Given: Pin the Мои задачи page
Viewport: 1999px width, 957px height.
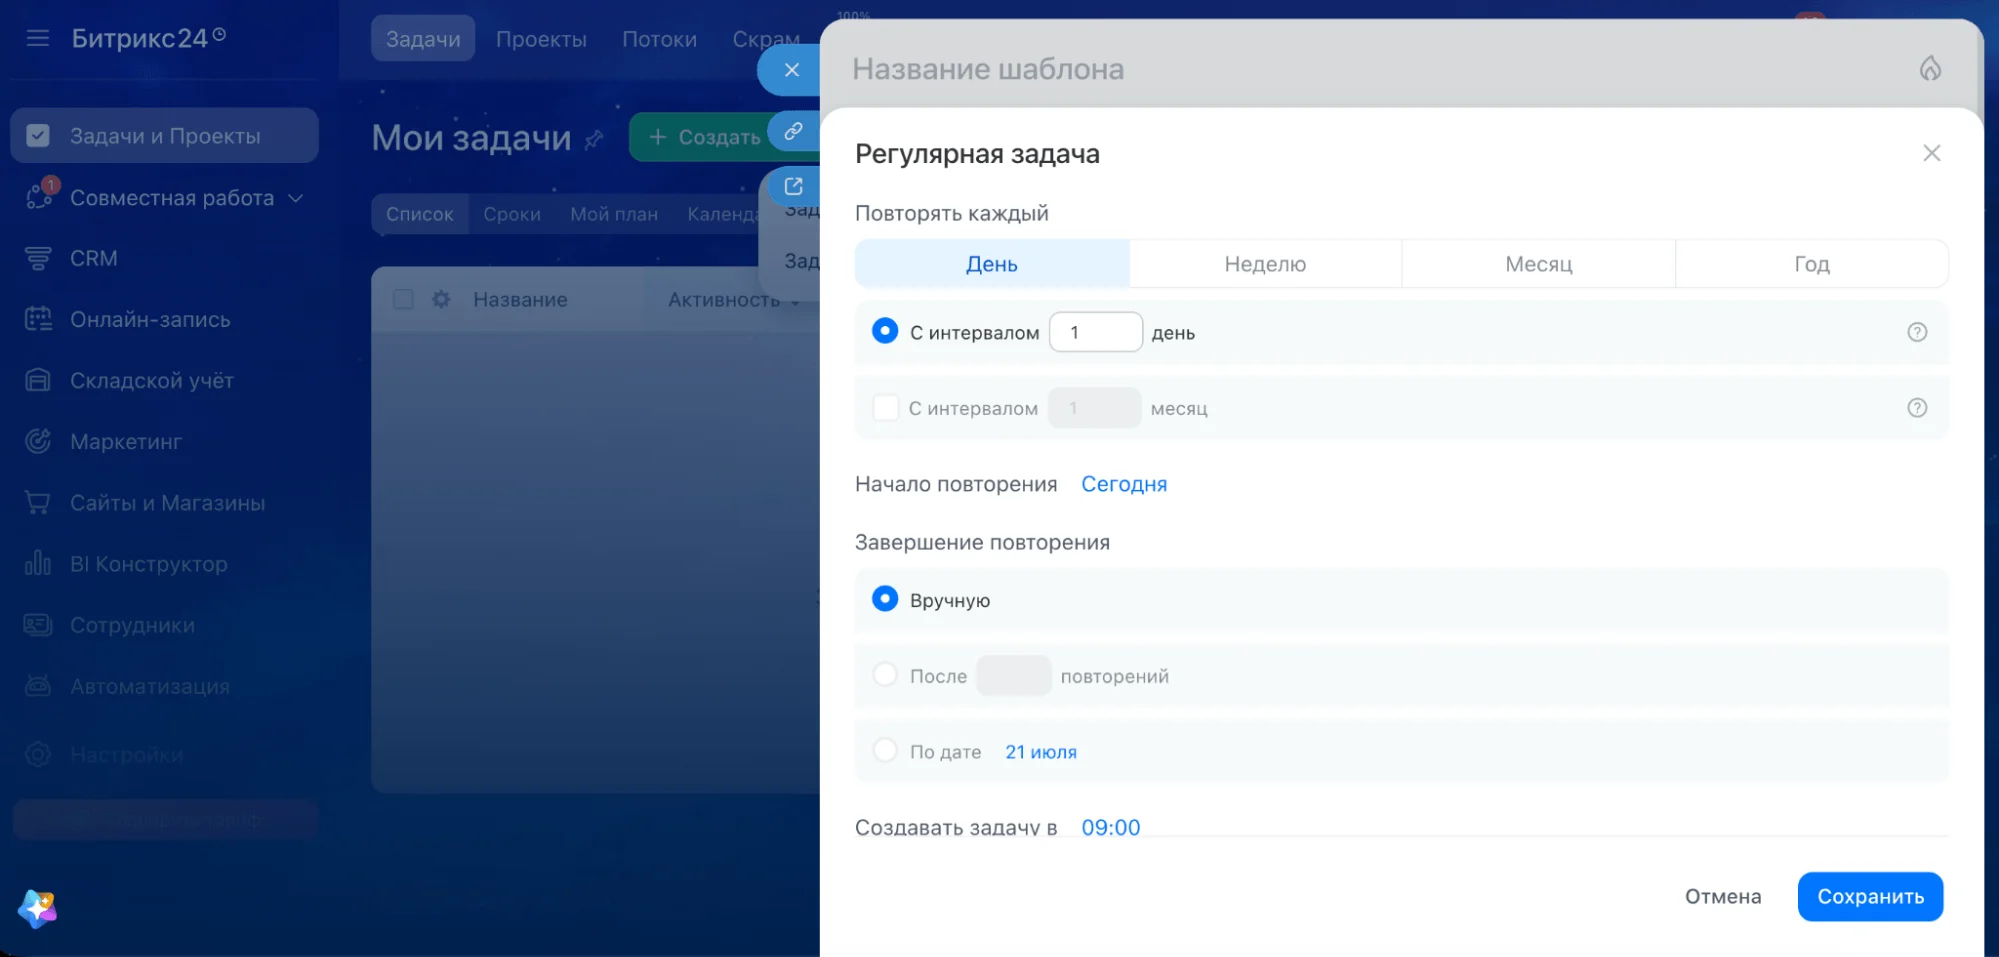Looking at the screenshot, I should [x=594, y=139].
